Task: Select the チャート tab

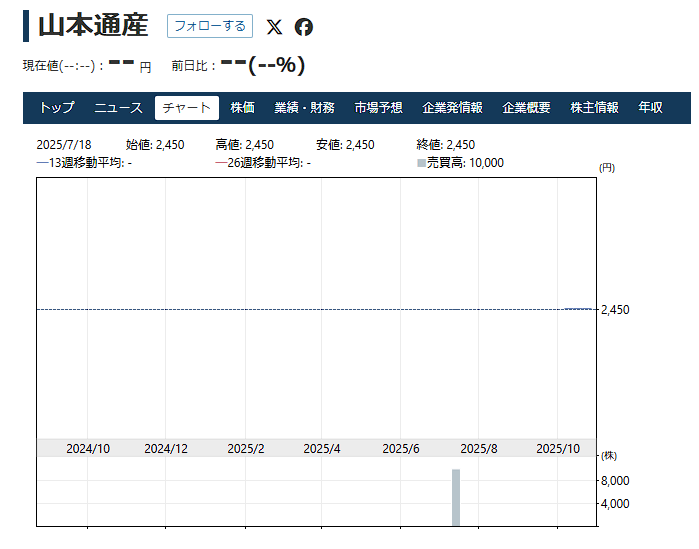Action: (x=187, y=107)
